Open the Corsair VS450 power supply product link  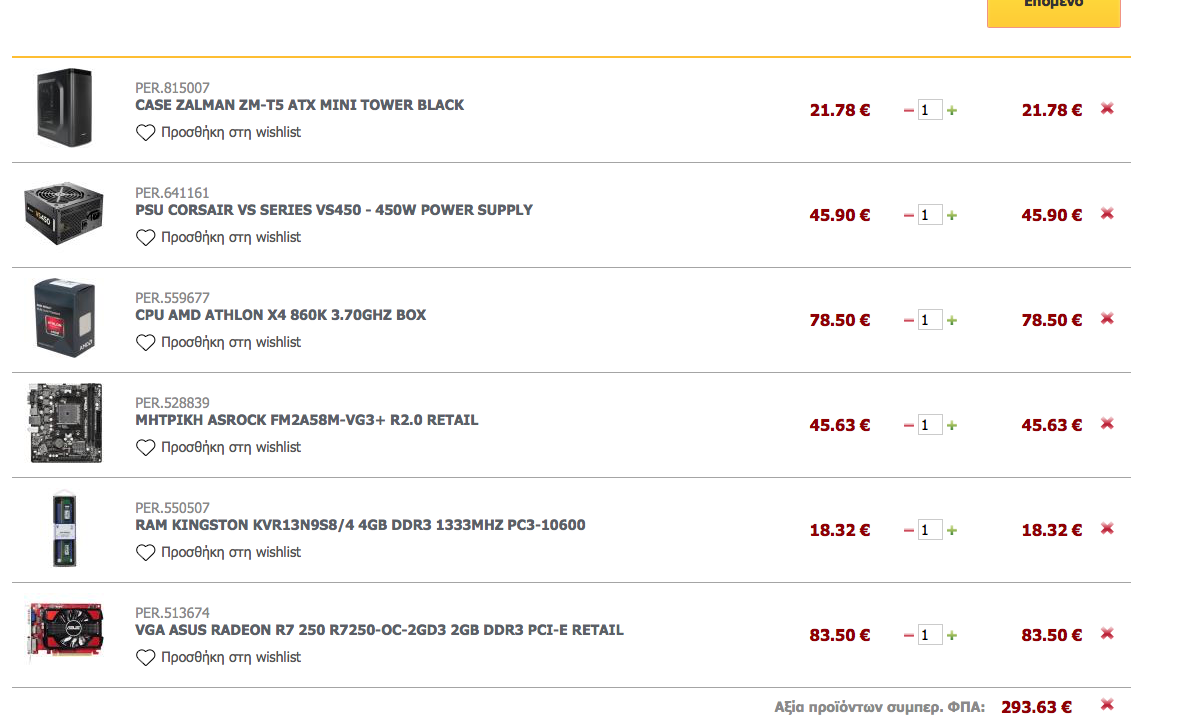334,210
